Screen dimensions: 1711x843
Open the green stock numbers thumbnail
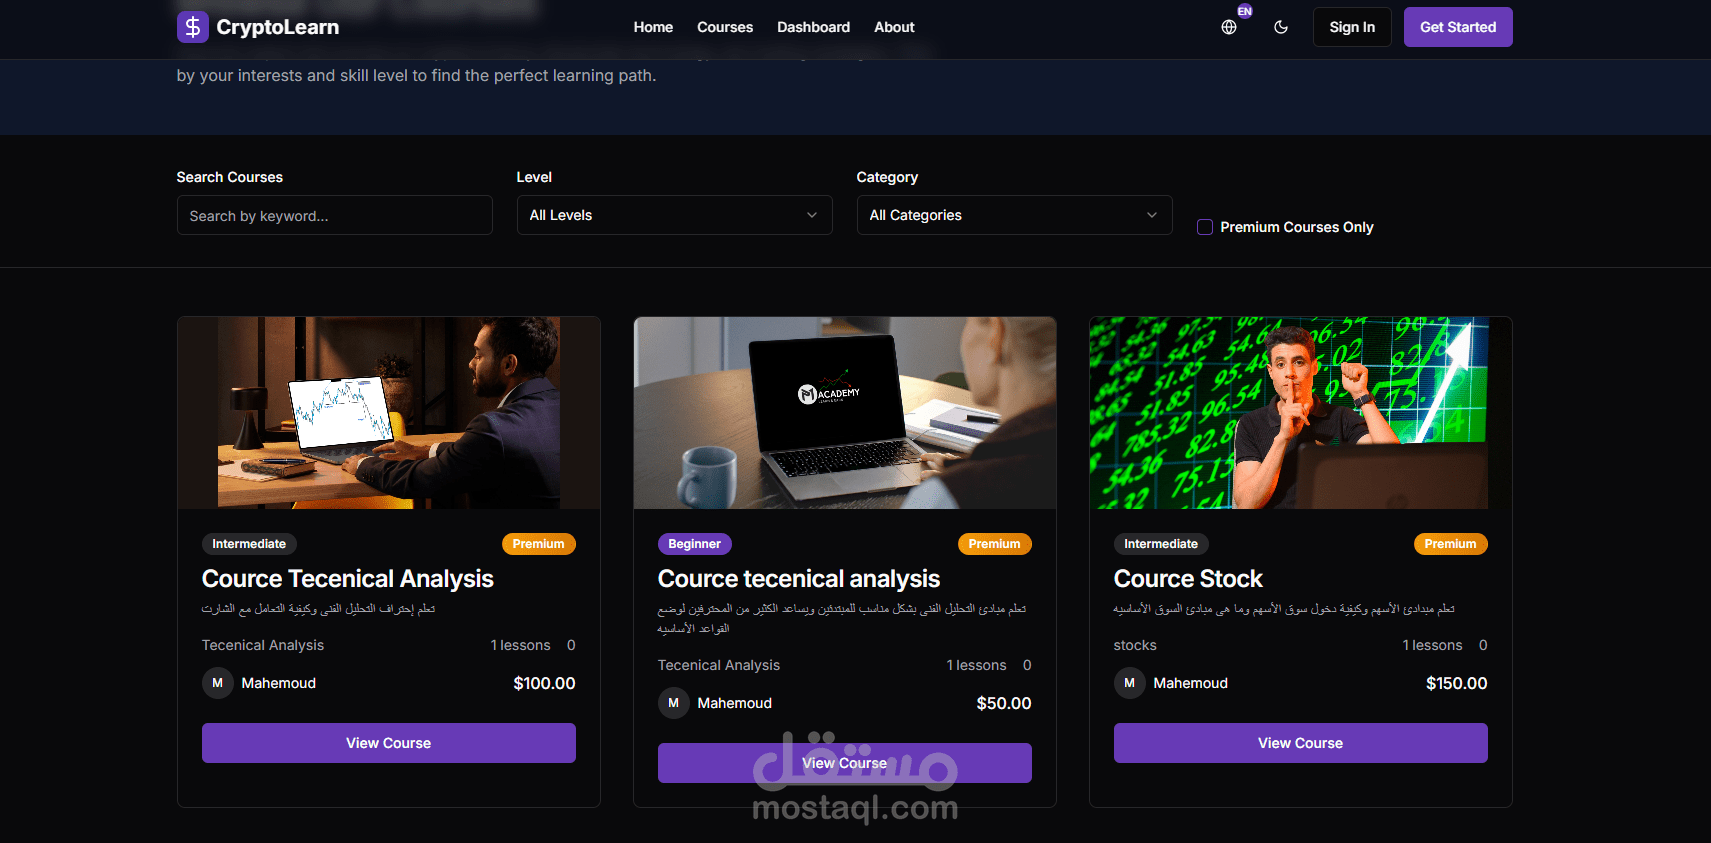(x=1301, y=413)
